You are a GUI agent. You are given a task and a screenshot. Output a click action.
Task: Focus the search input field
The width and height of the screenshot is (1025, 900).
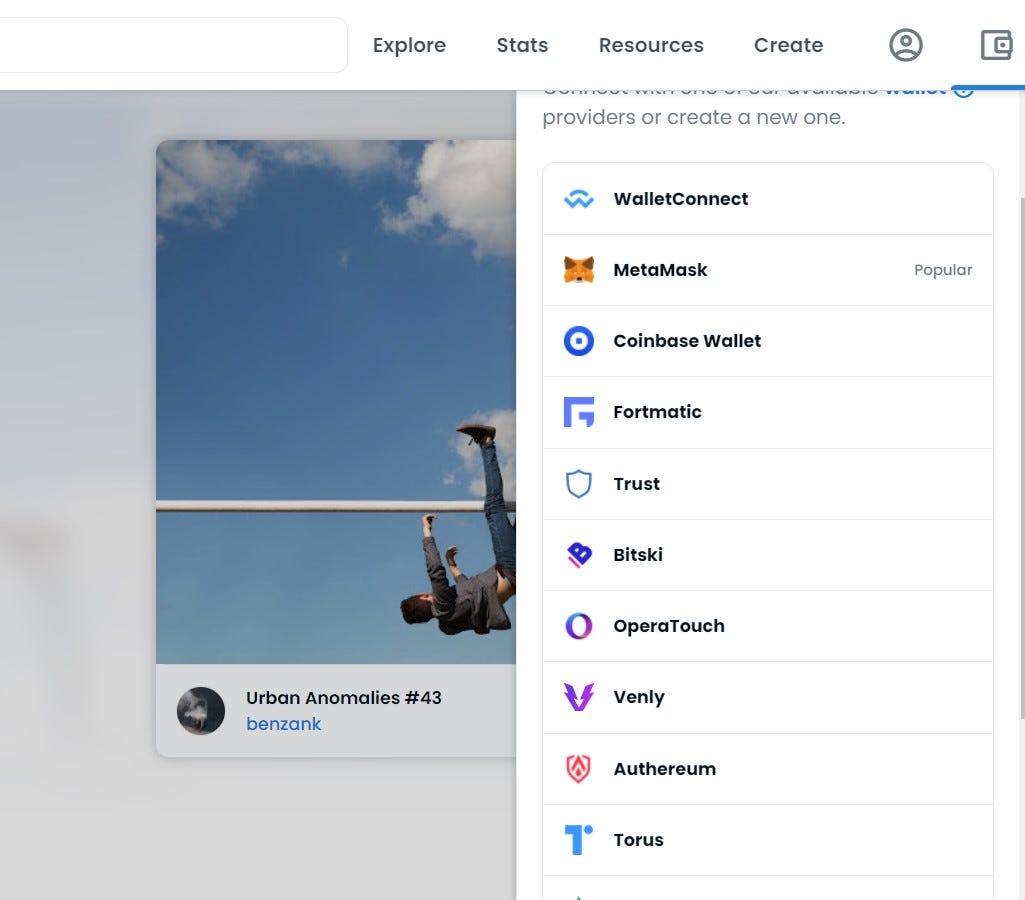click(x=173, y=45)
